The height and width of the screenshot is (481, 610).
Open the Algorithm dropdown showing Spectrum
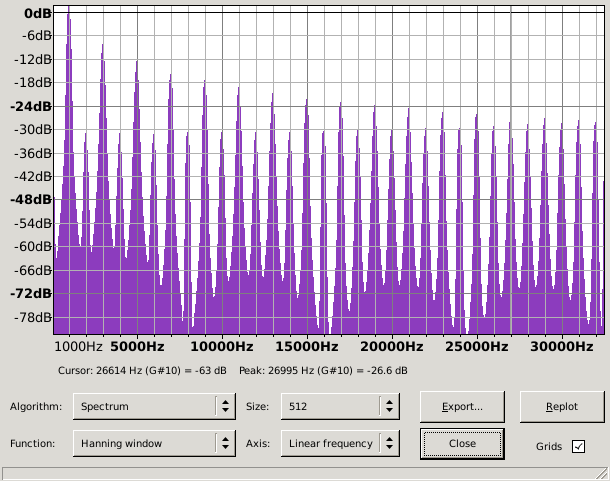(154, 406)
